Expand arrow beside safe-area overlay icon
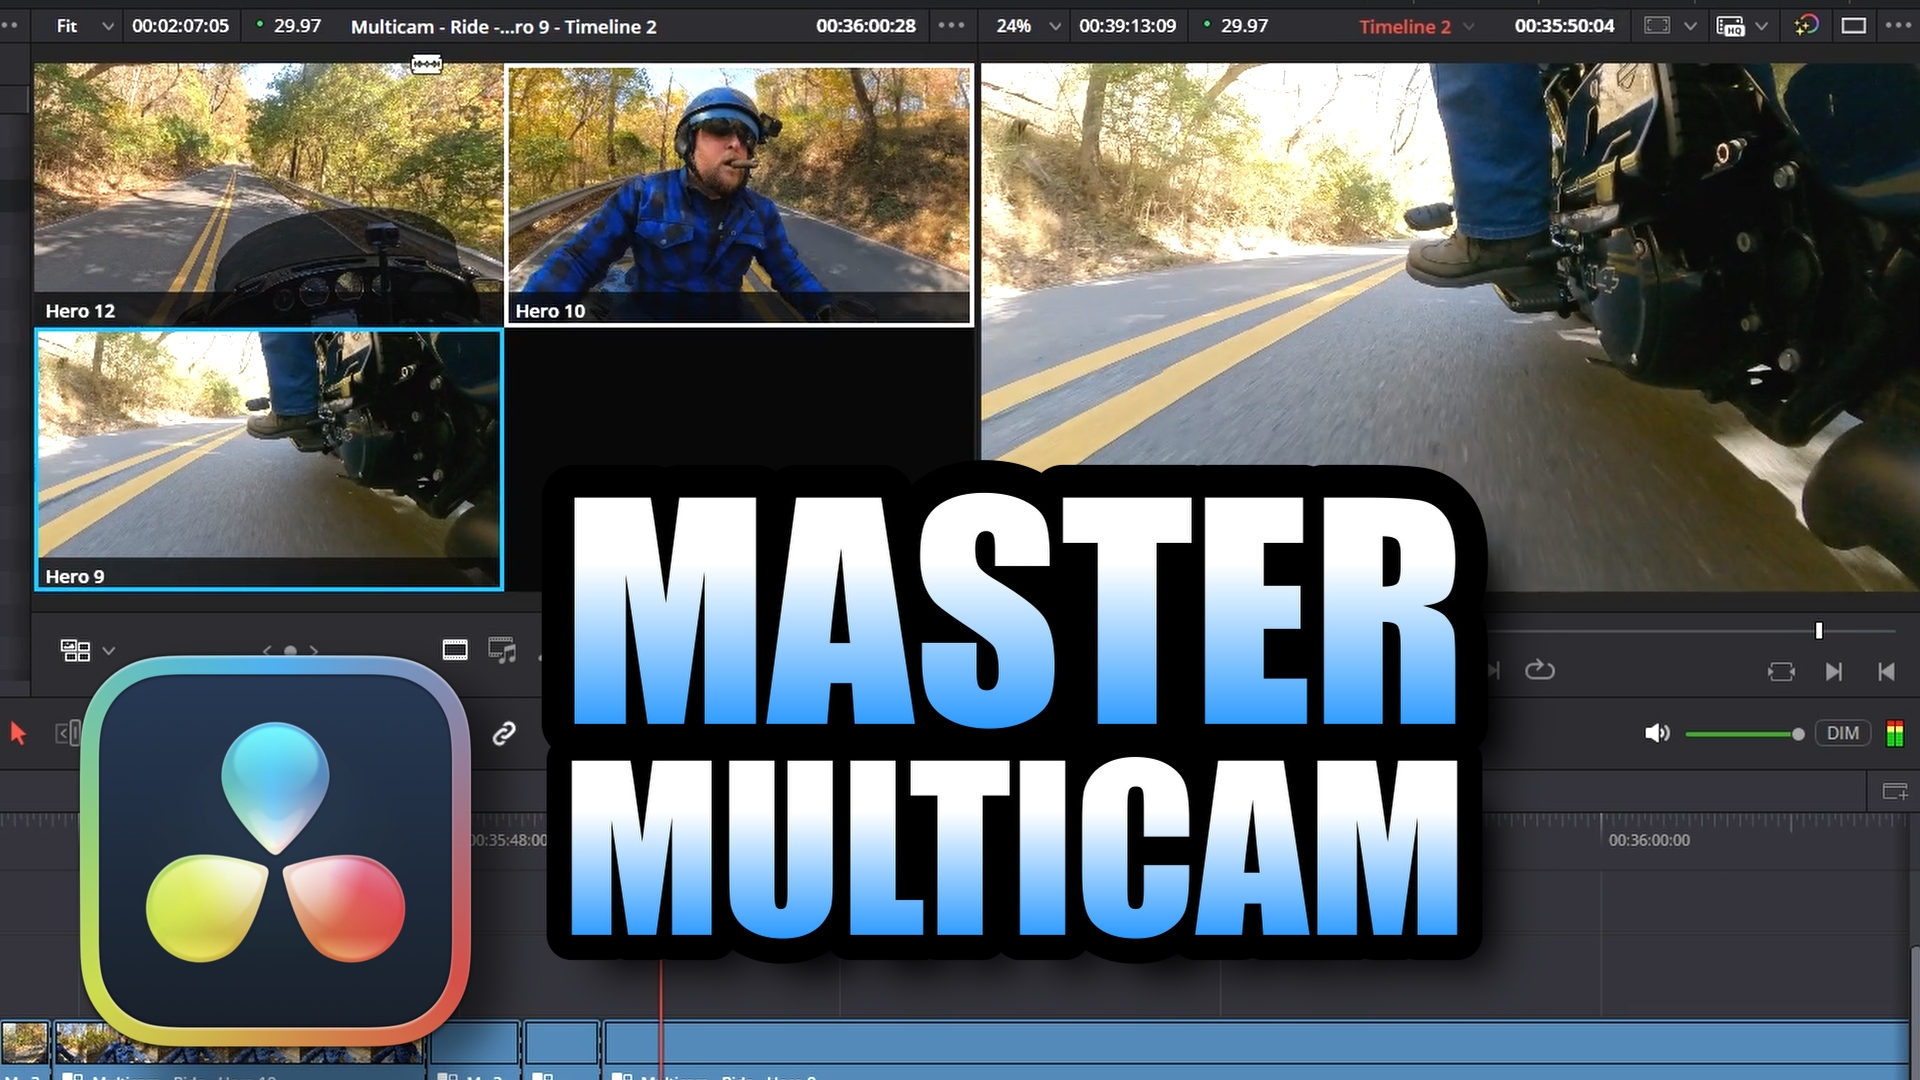 pos(1690,26)
